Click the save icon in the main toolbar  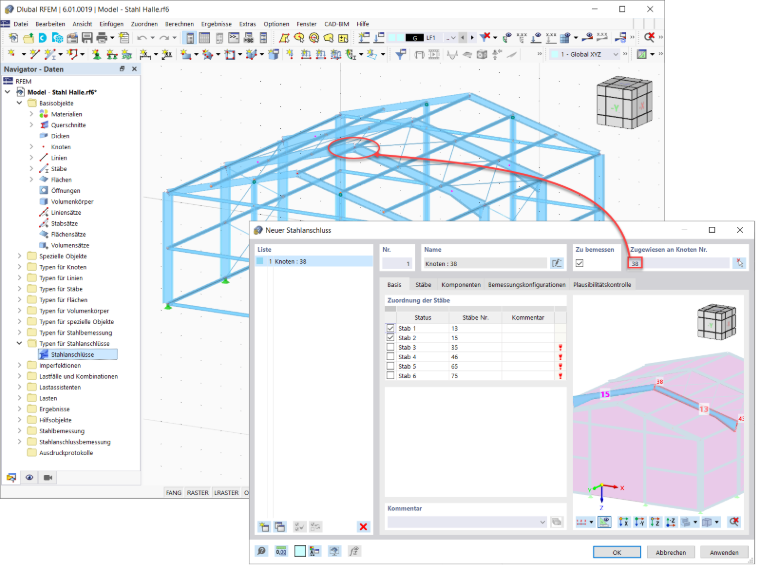(x=87, y=38)
